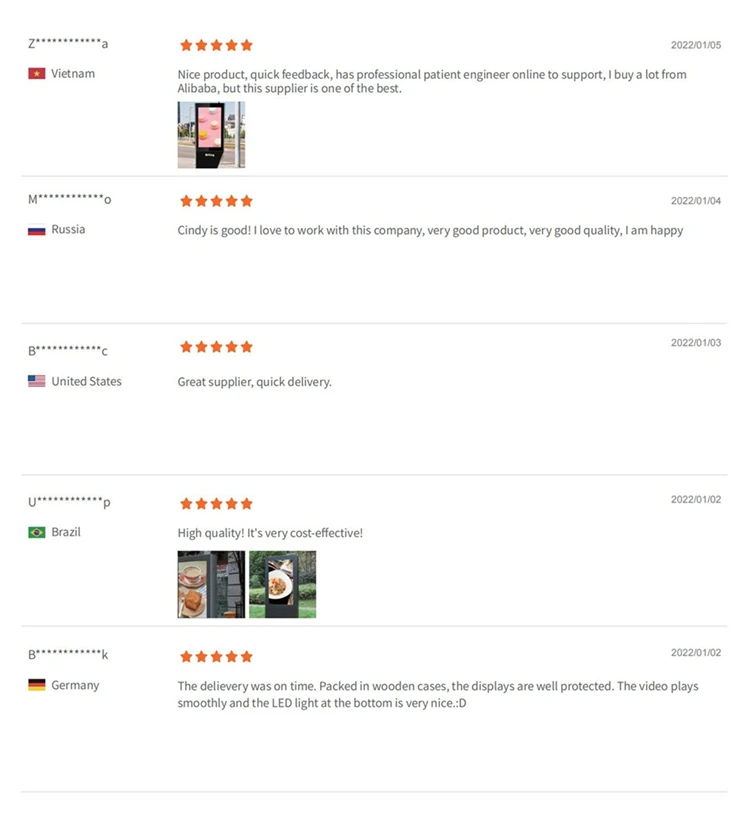Open the food plate kiosk photo in Brazil review
Viewport: 750px width, 840px height.
coord(282,584)
